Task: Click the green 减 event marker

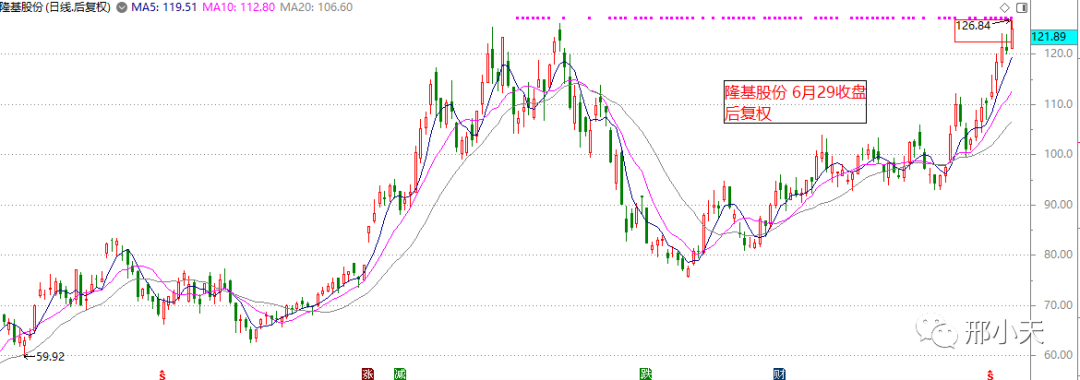Action: coord(399,373)
